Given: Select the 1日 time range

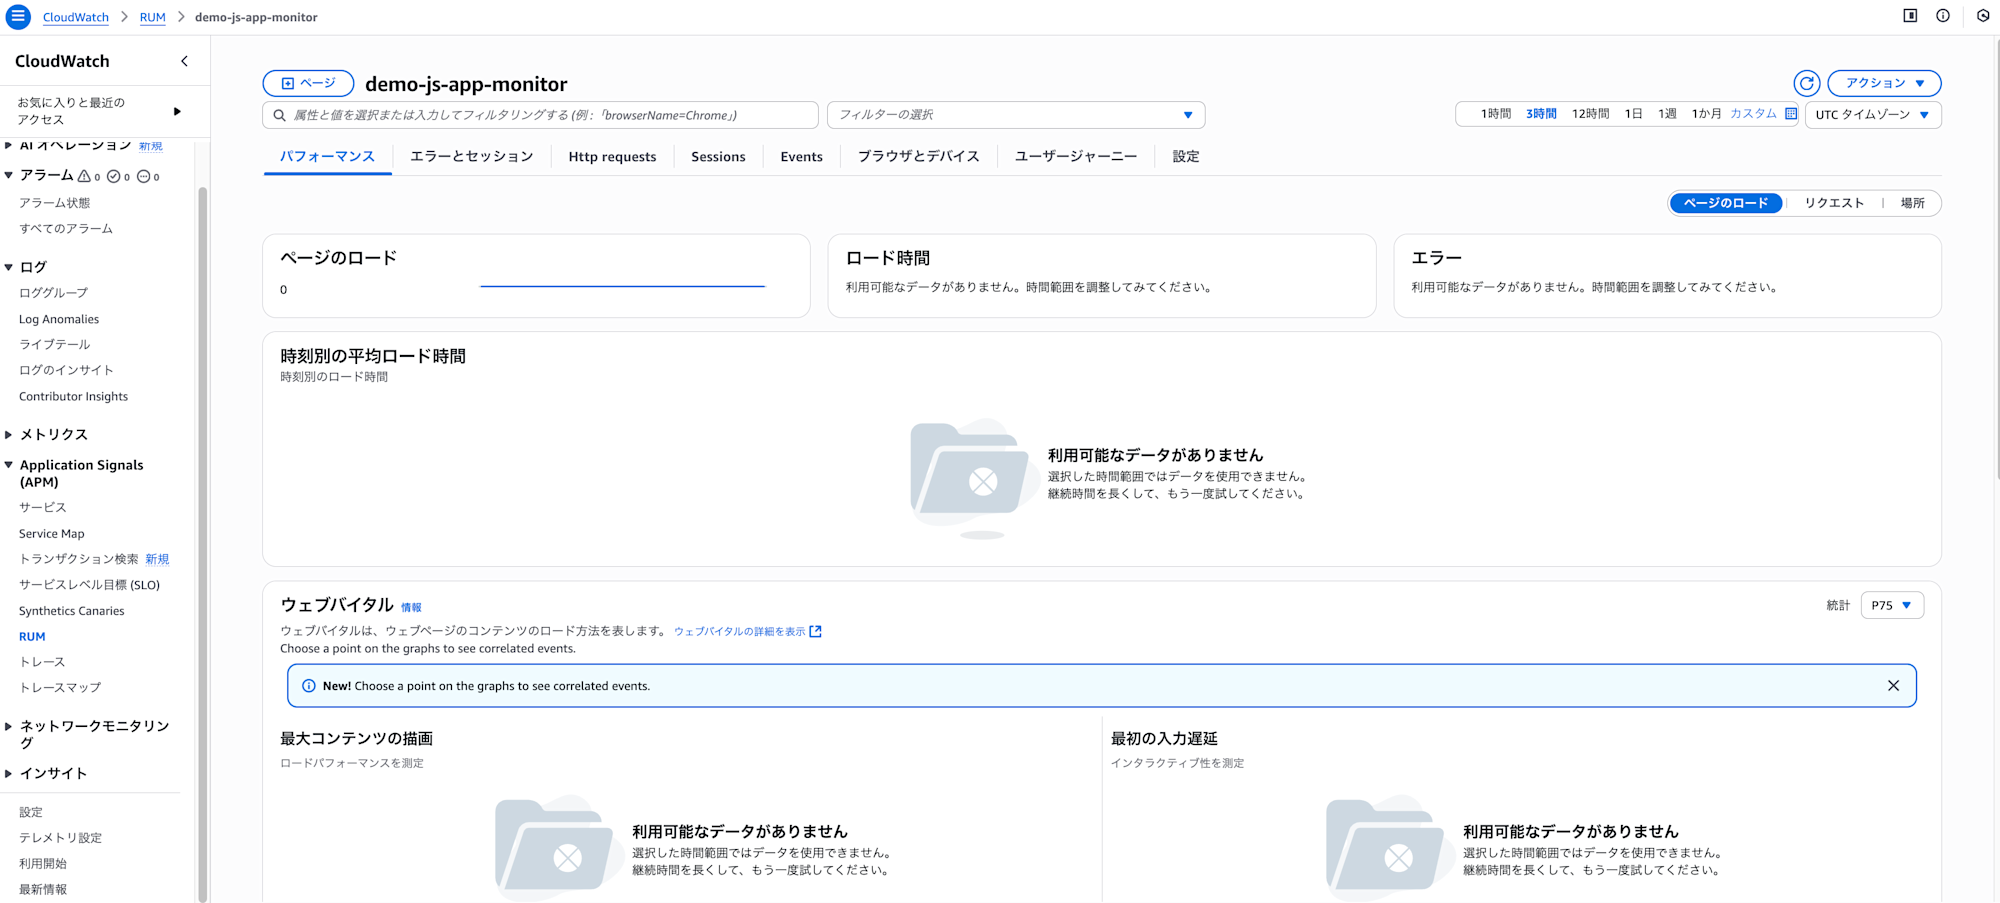Looking at the screenshot, I should click(x=1633, y=114).
